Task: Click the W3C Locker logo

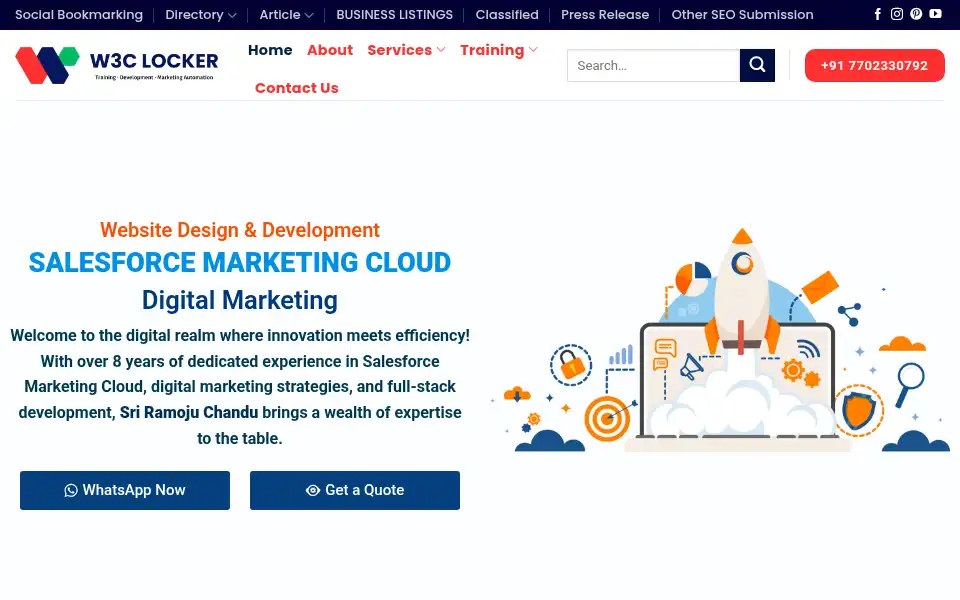Action: [x=117, y=65]
